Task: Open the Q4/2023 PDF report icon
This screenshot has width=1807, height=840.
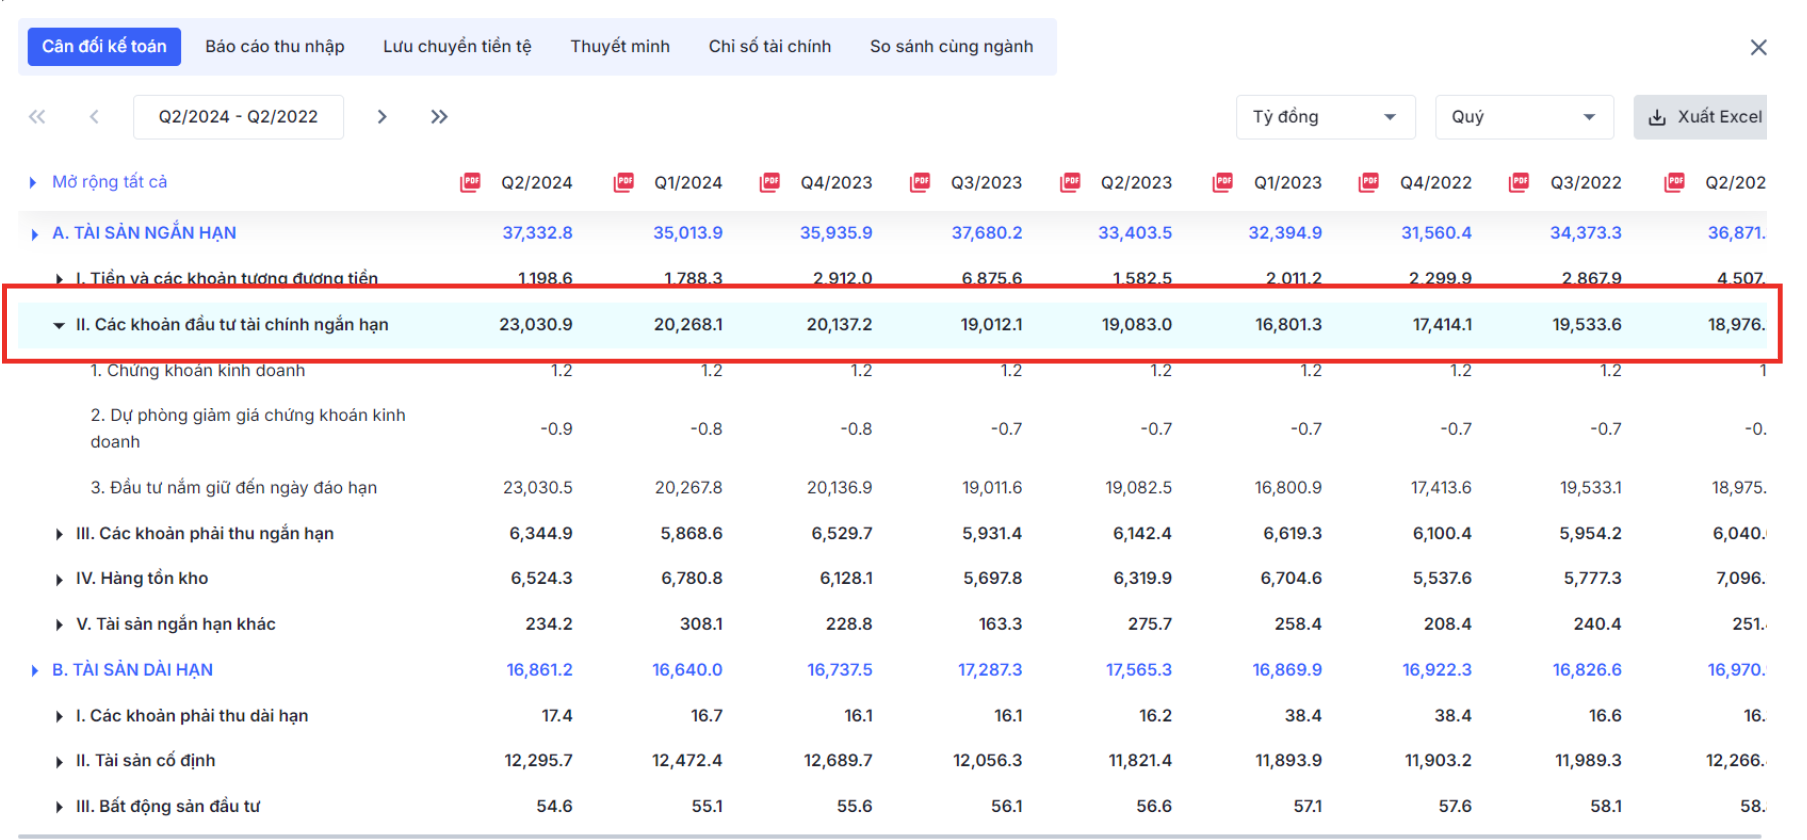Action: [770, 182]
